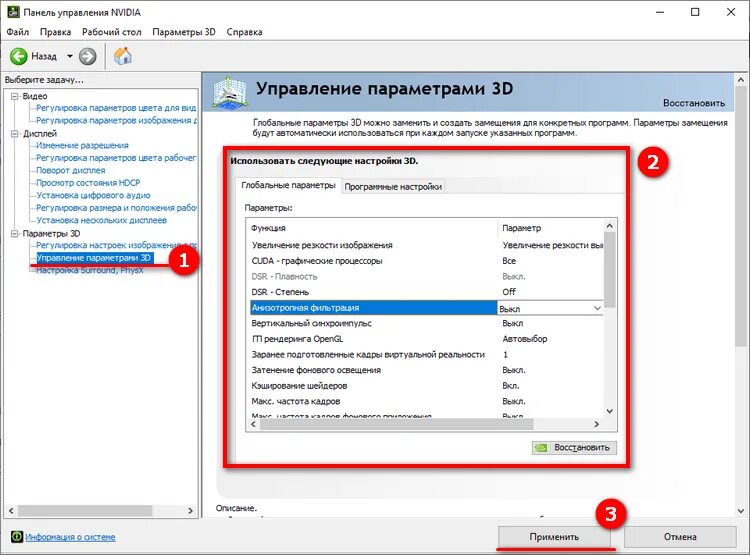This screenshot has height=555, width=750.
Task: Click the task tree scroll-right arrow
Action: tap(190, 511)
